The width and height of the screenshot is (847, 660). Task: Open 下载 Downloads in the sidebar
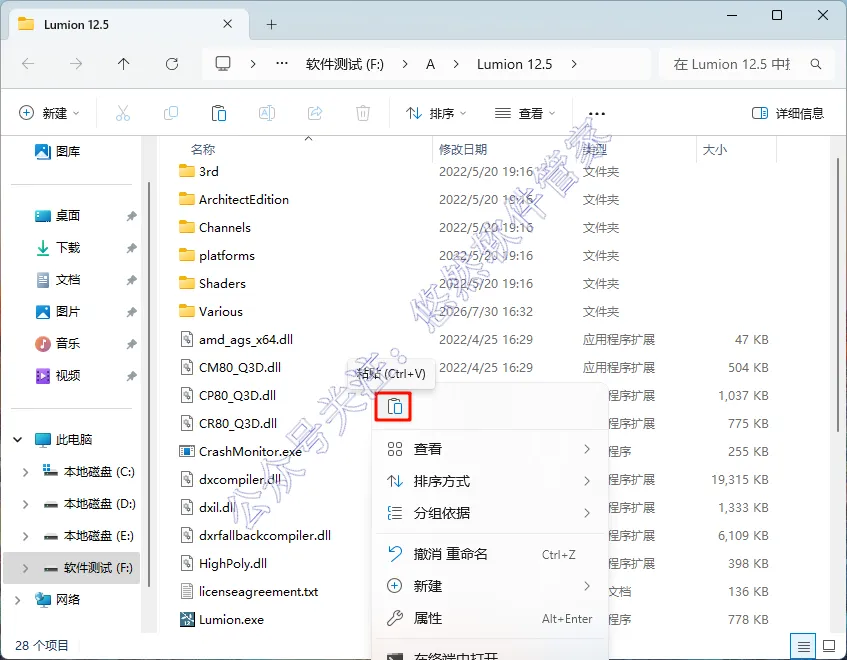(58, 248)
